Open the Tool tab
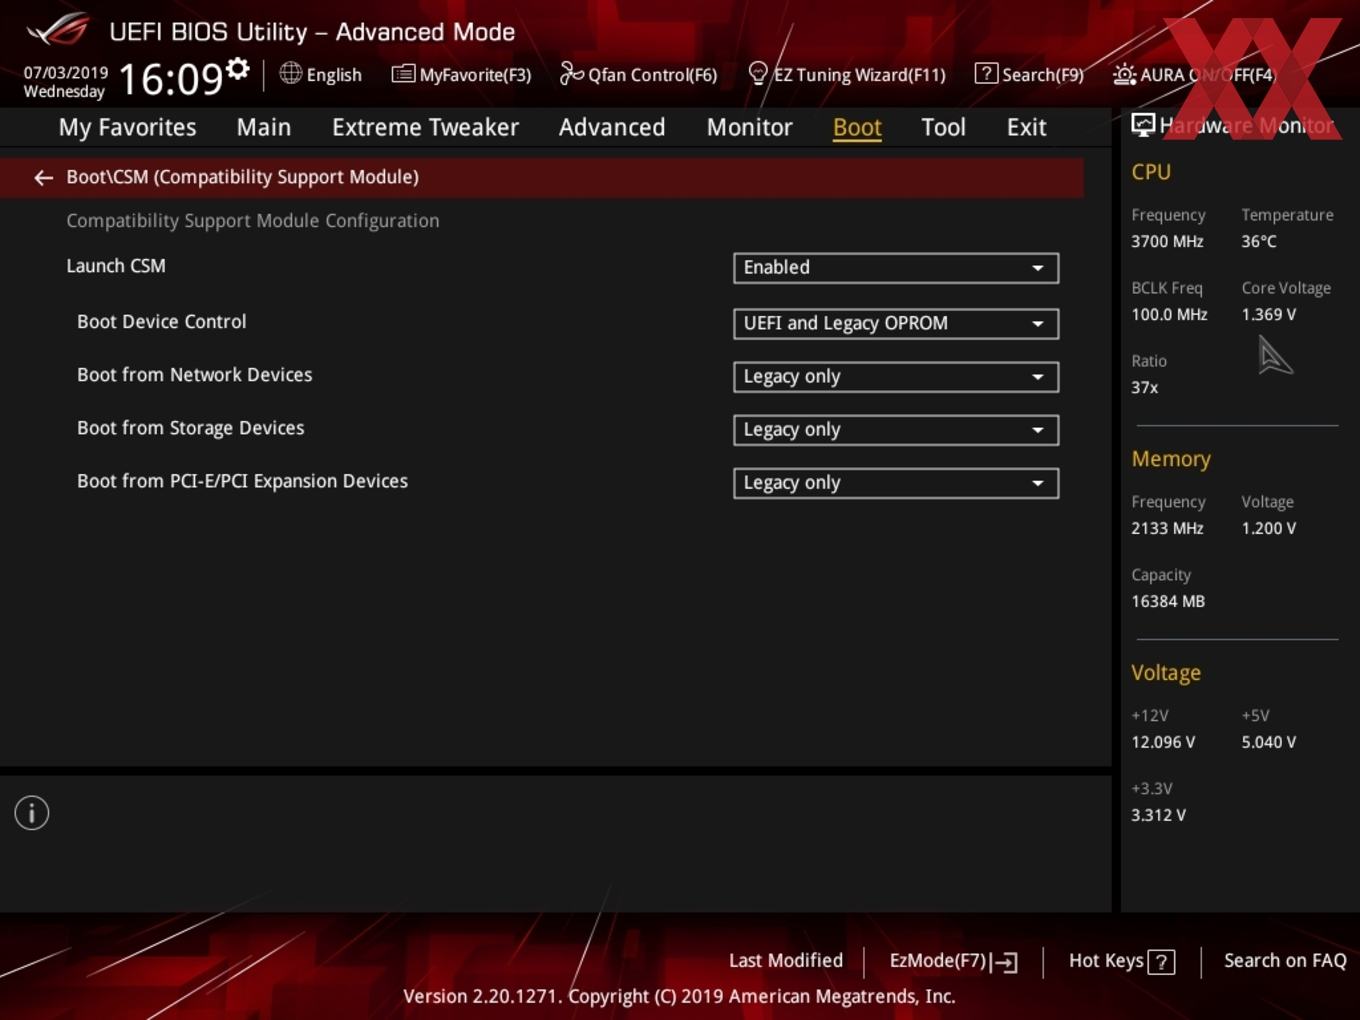Image resolution: width=1360 pixels, height=1020 pixels. [943, 127]
